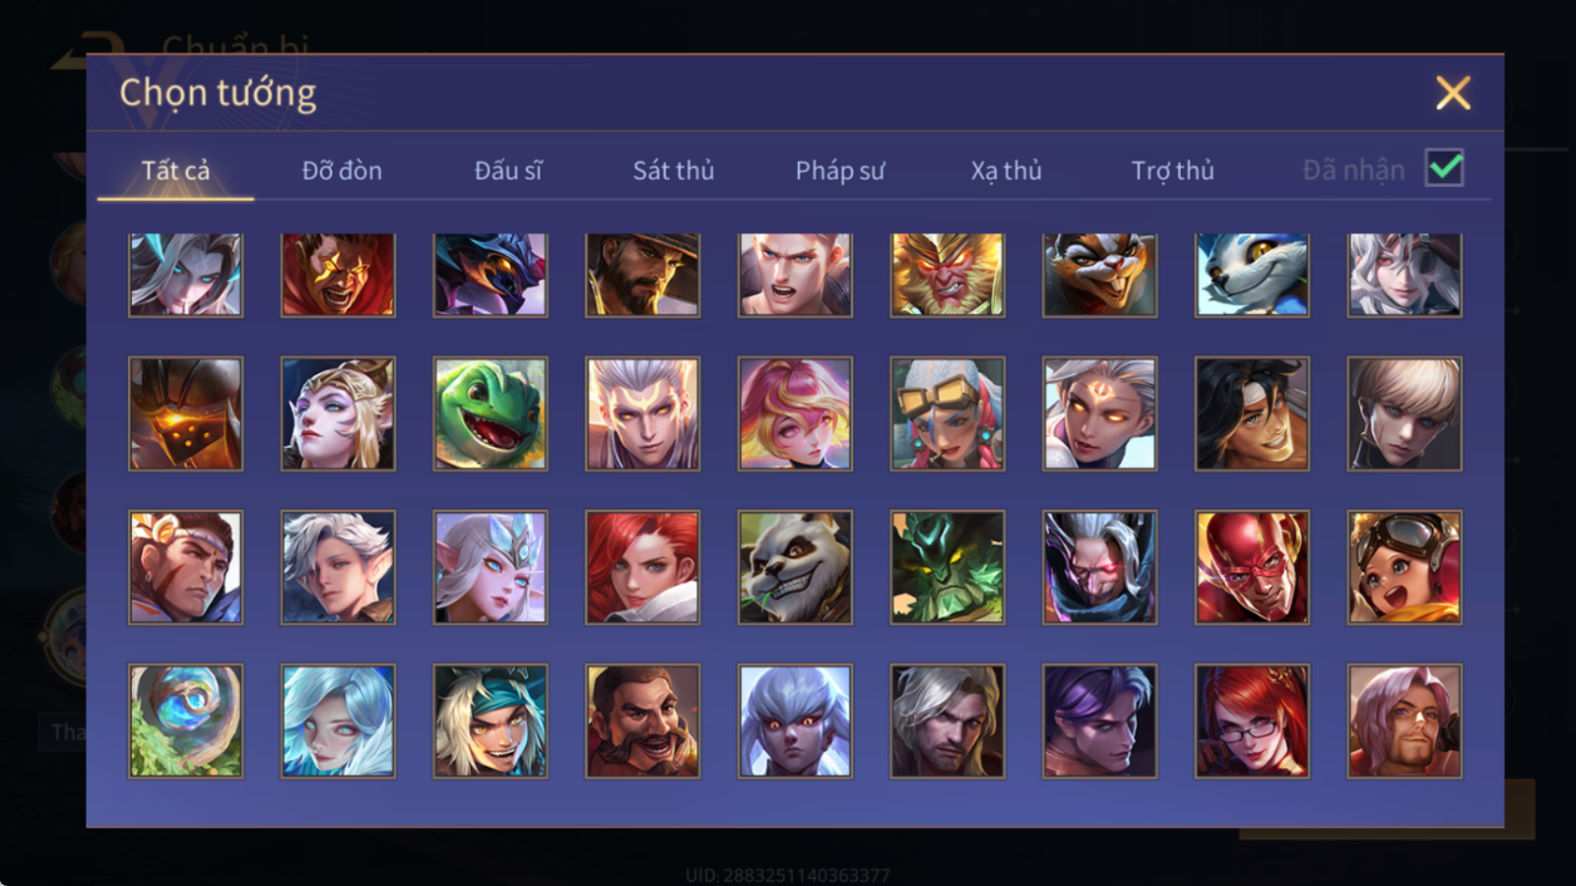This screenshot has height=886, width=1576.
Task: Select the bearded cowboy hat hero
Action: [x=642, y=275]
